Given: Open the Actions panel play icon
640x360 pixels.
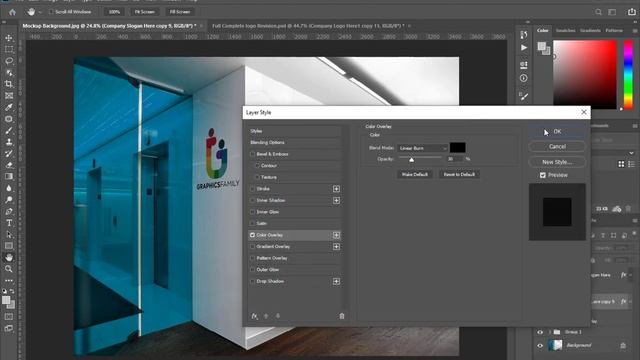Looking at the screenshot, I should click(524, 48).
